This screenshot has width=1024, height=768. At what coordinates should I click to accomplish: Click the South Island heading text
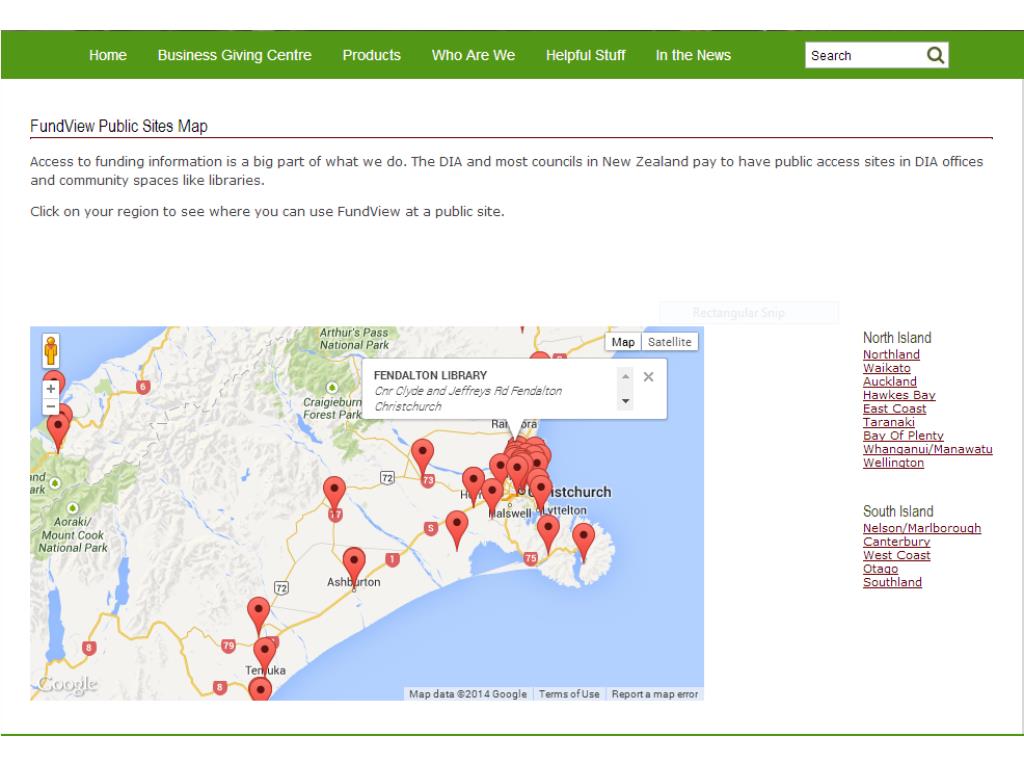[x=898, y=511]
